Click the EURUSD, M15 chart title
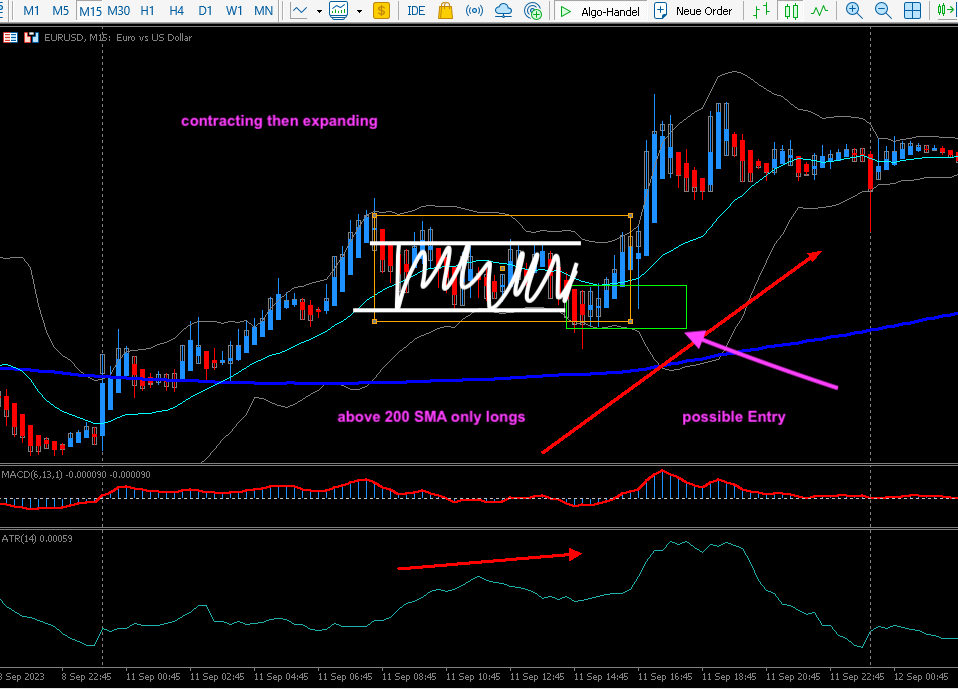958x690 pixels. coord(118,38)
